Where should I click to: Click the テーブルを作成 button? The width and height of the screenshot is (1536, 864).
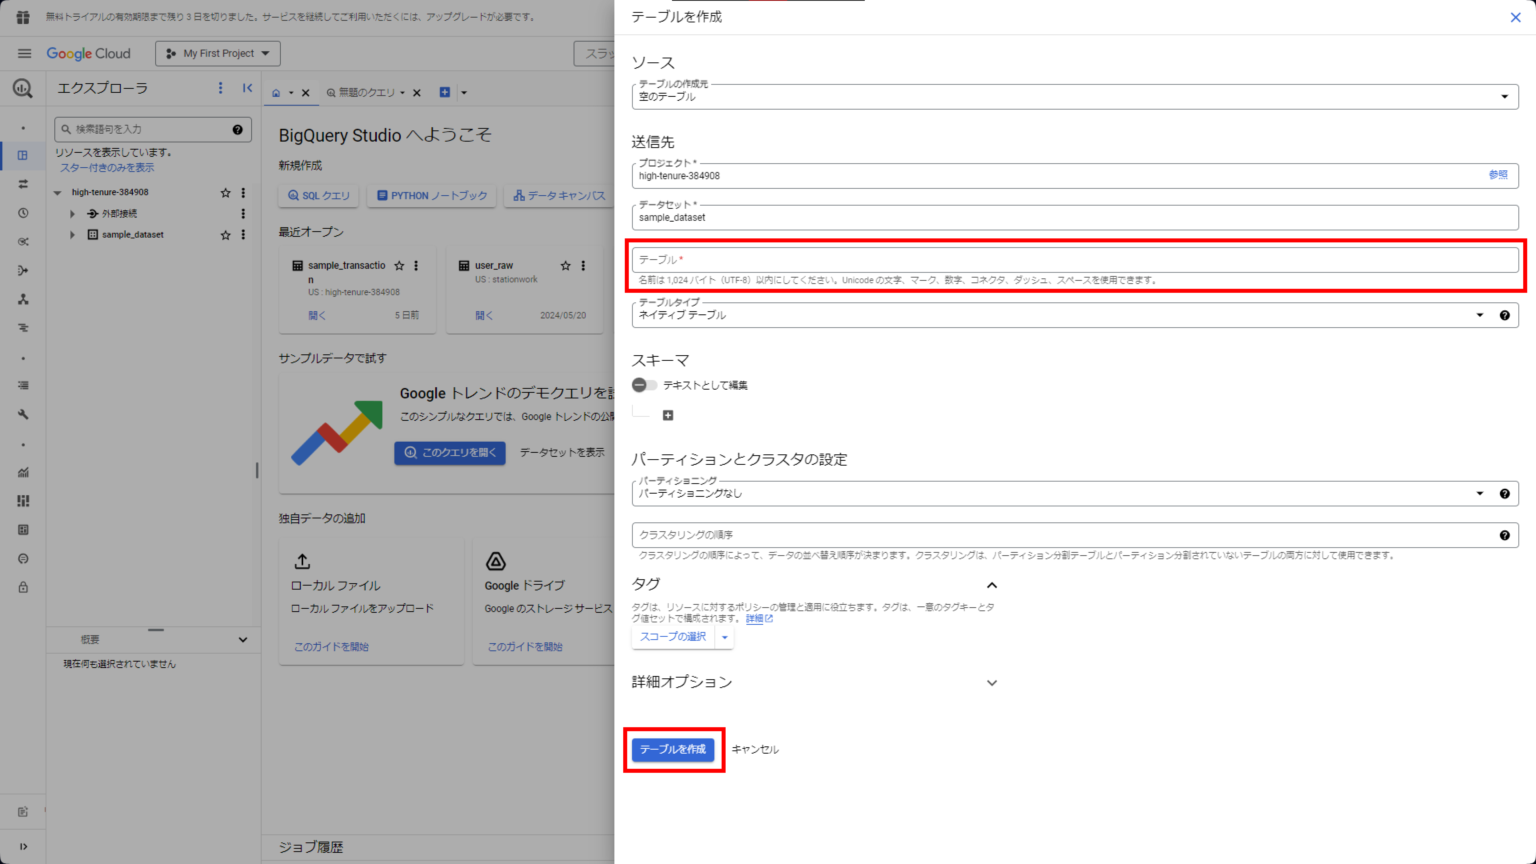click(674, 748)
